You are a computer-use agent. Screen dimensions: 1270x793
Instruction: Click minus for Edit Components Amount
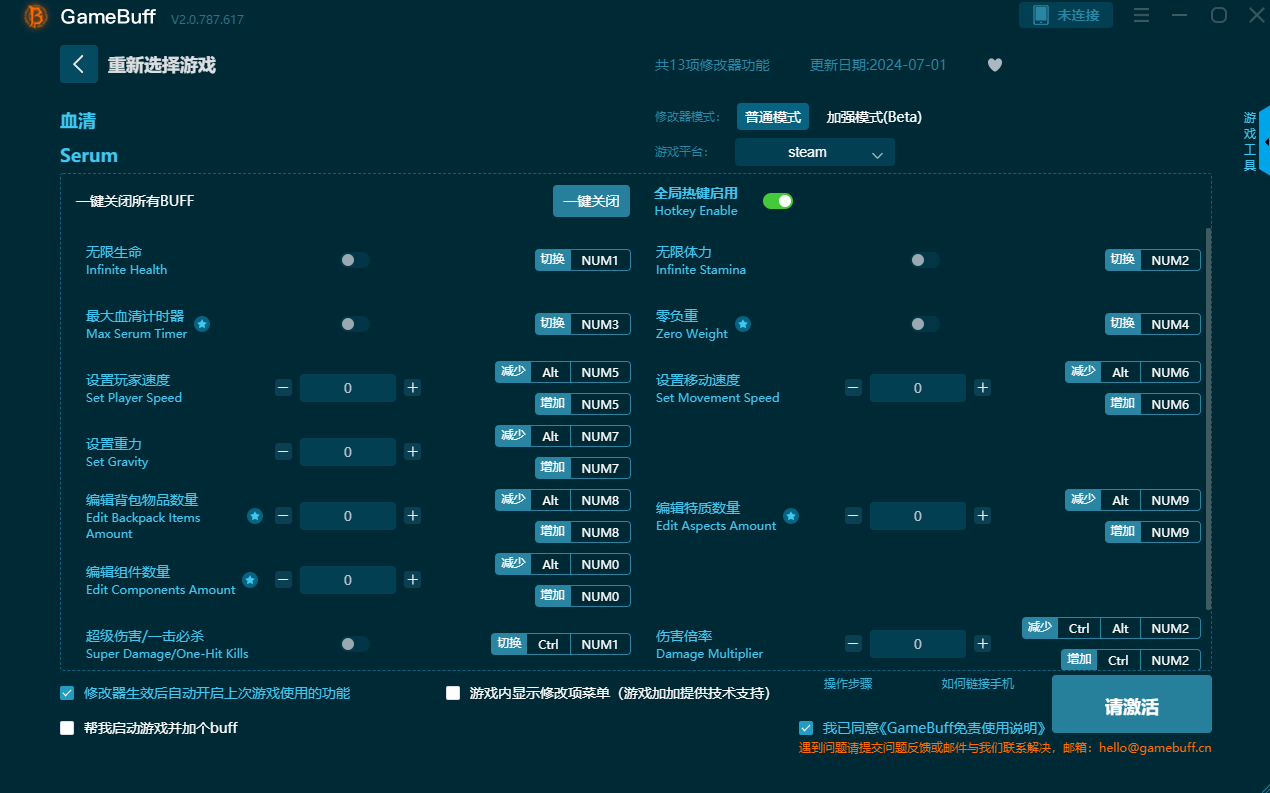(x=284, y=580)
